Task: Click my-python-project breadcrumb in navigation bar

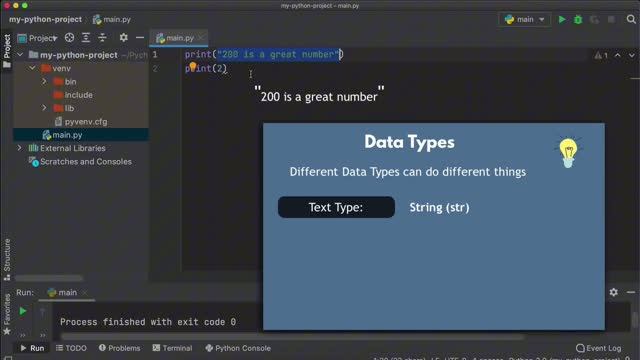Action: coord(45,19)
